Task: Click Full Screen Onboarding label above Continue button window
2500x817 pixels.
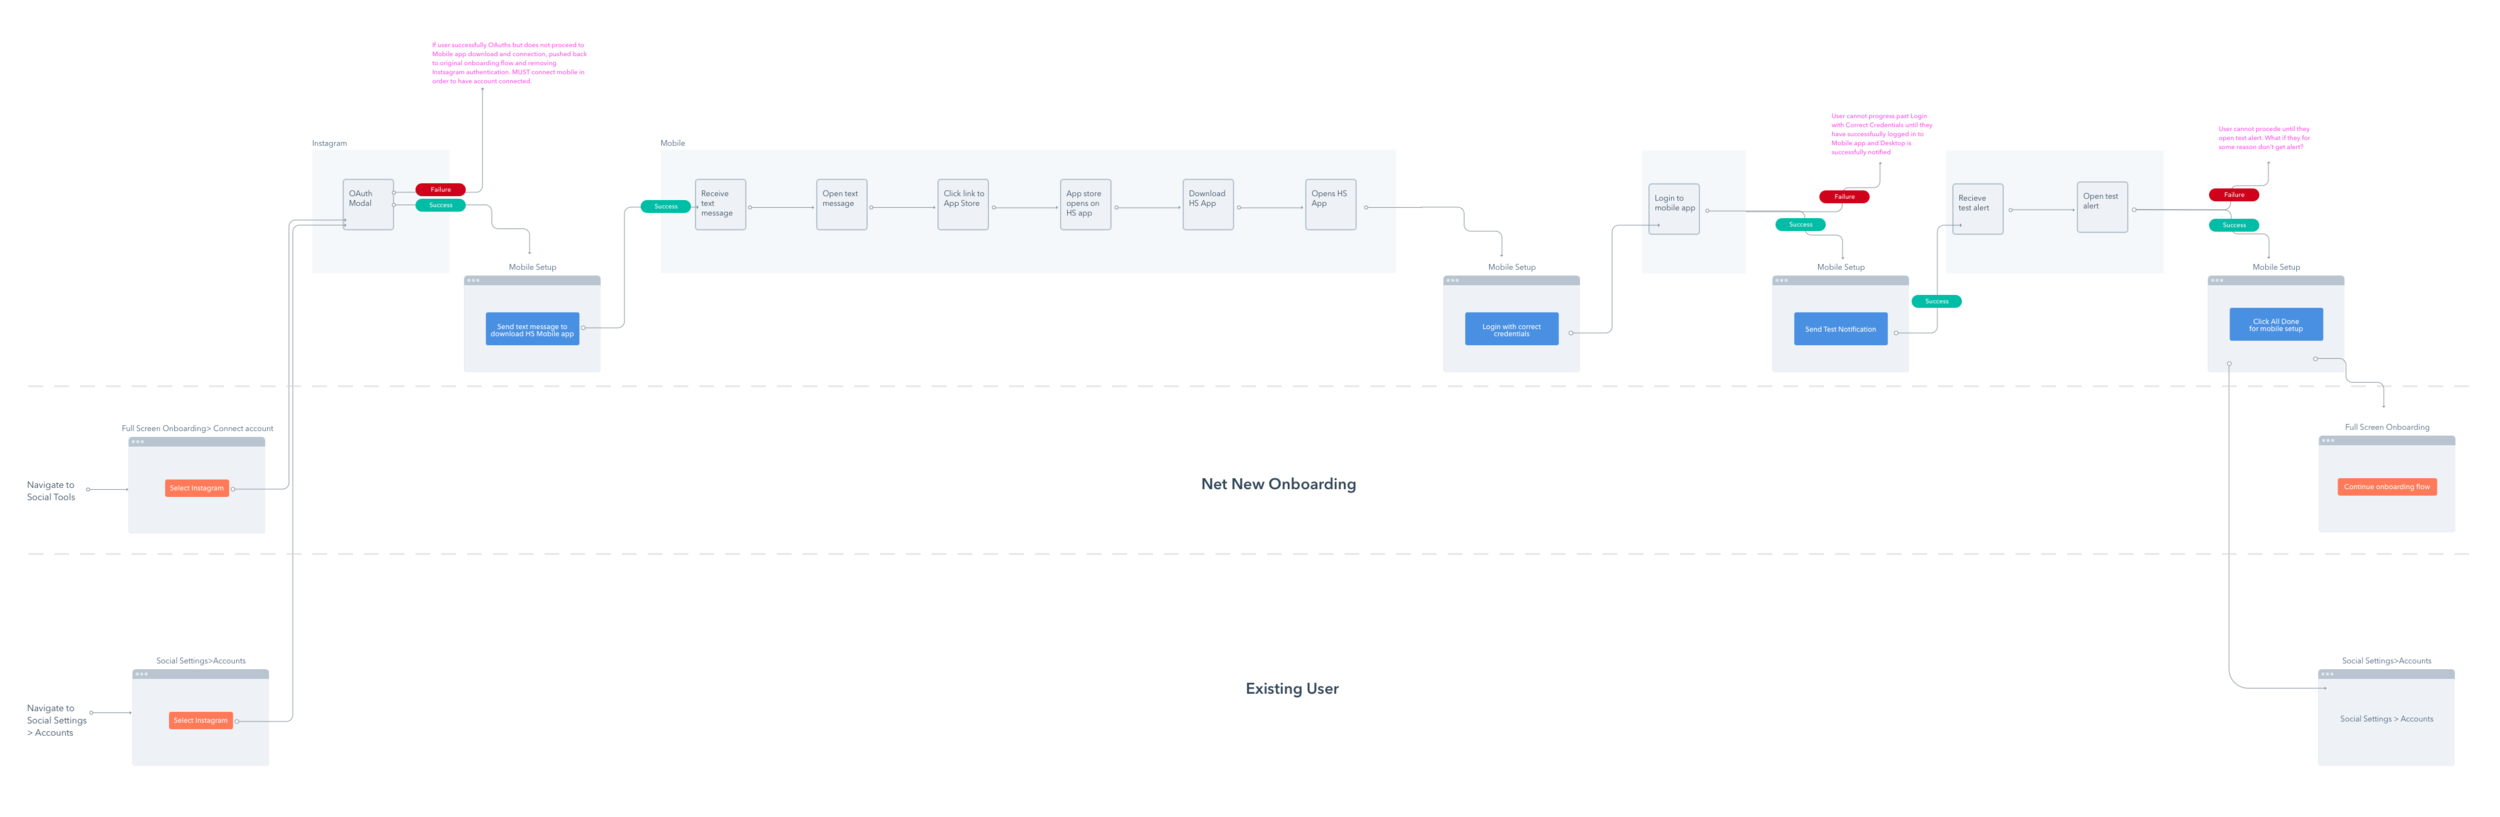Action: [2387, 427]
